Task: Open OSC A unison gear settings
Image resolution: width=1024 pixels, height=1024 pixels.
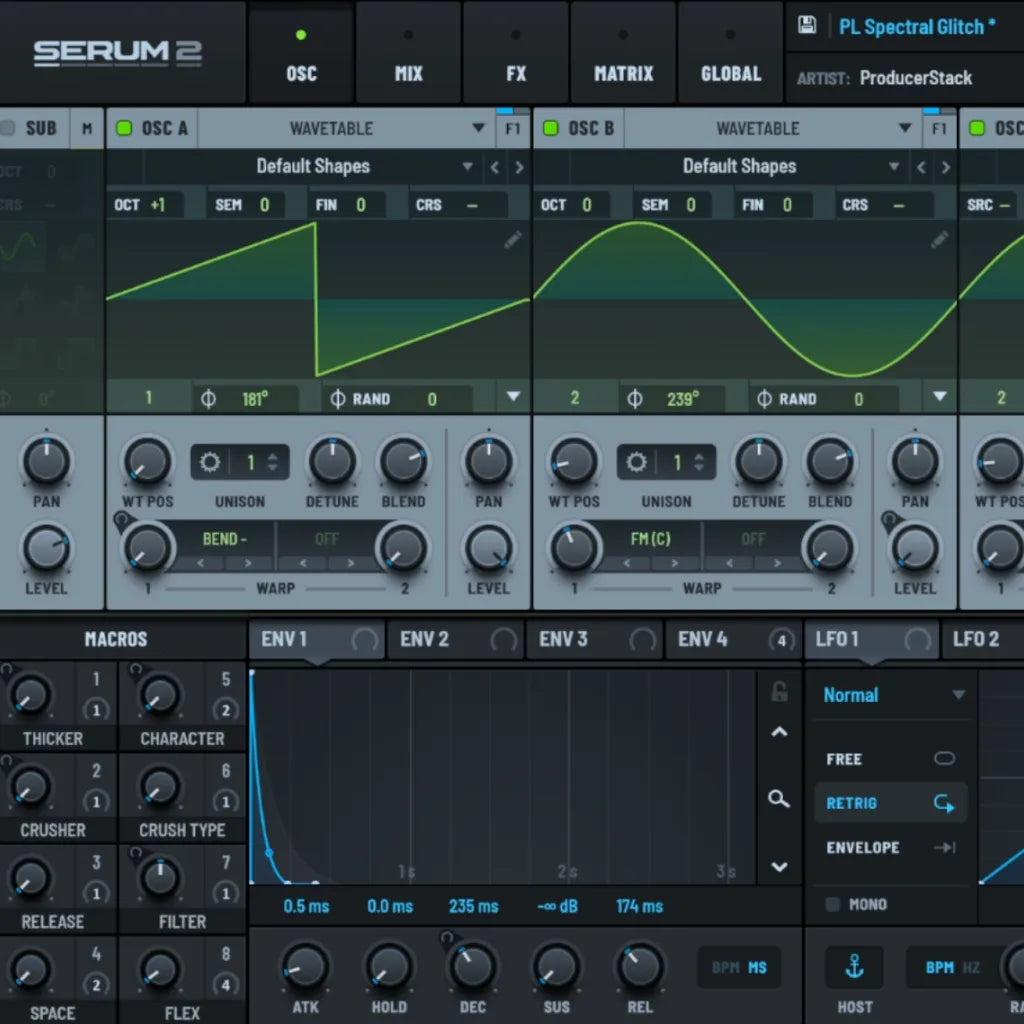Action: tap(210, 462)
